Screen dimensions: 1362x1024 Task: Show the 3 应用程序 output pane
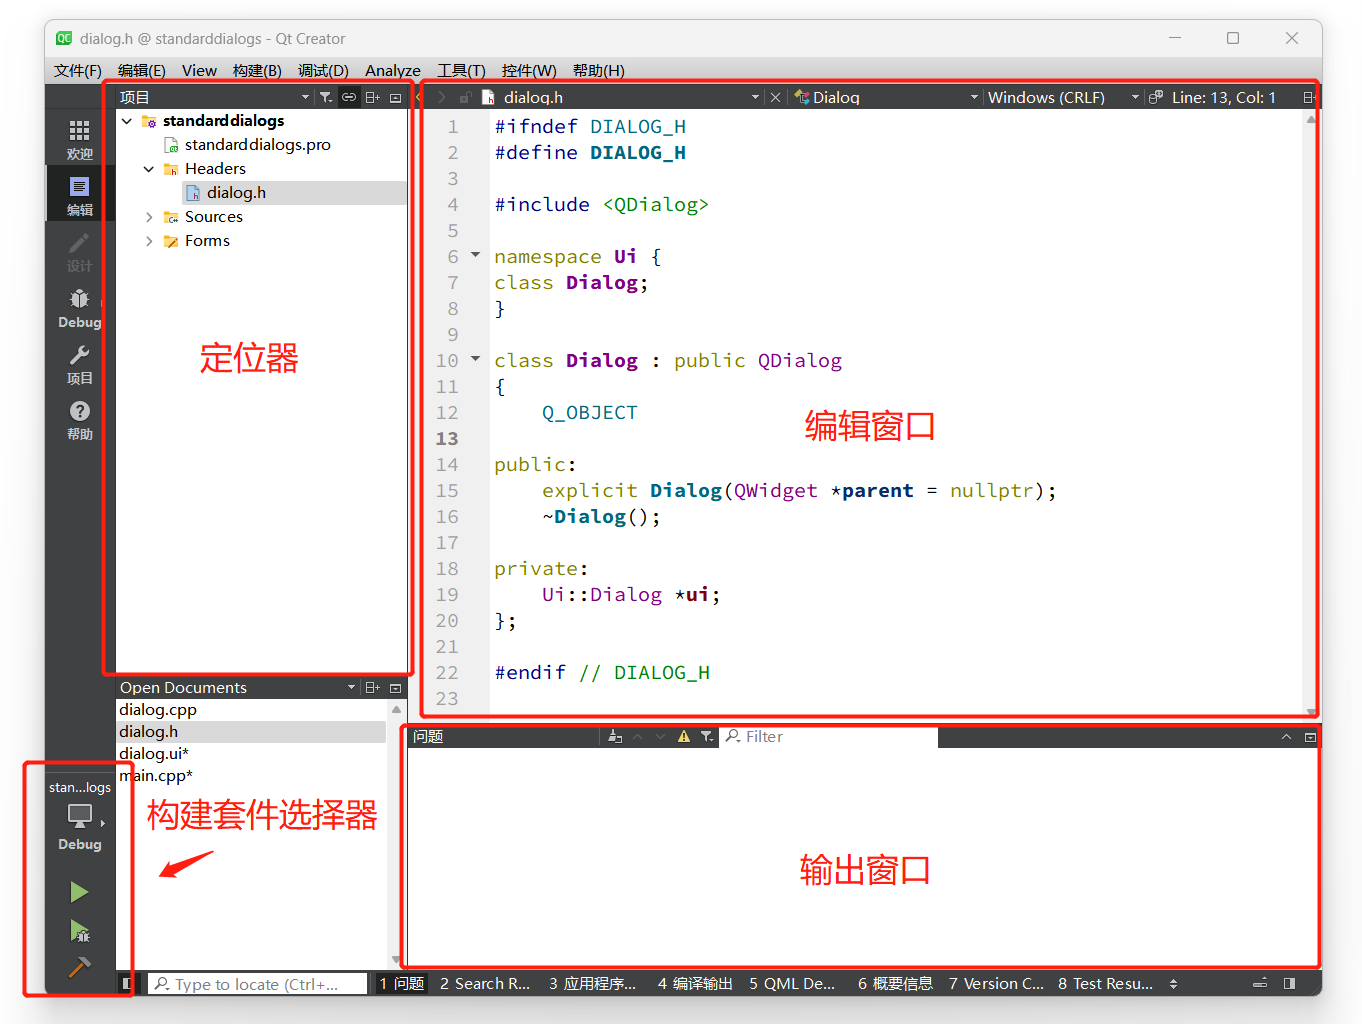592,984
